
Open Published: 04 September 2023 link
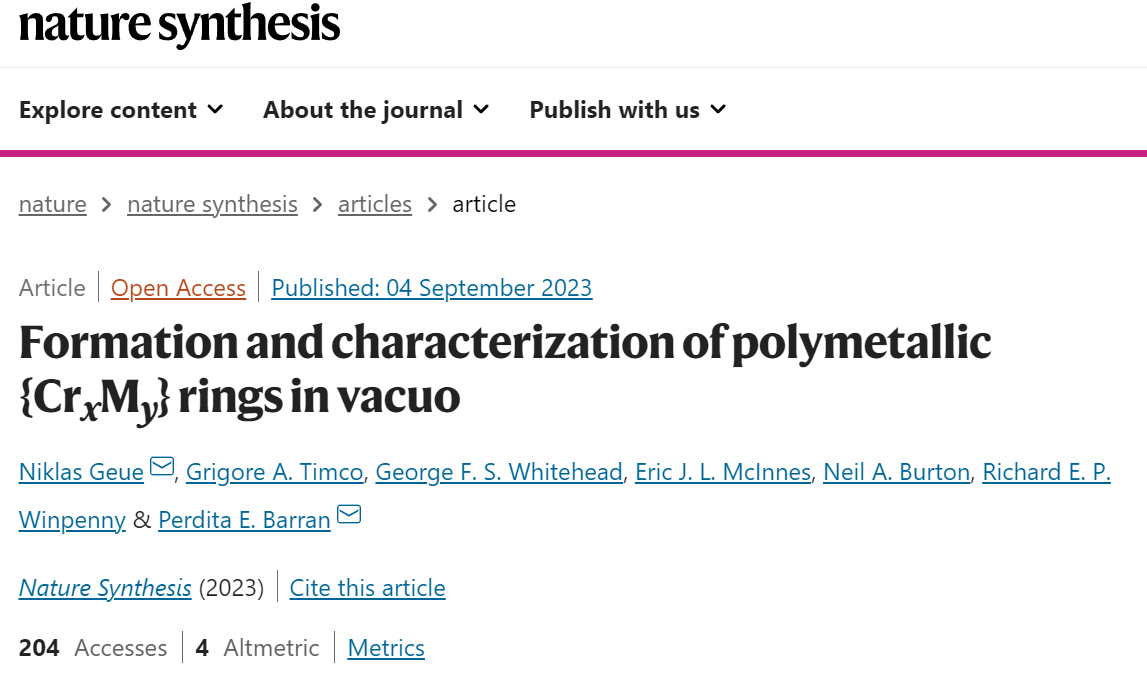pyautogui.click(x=432, y=288)
